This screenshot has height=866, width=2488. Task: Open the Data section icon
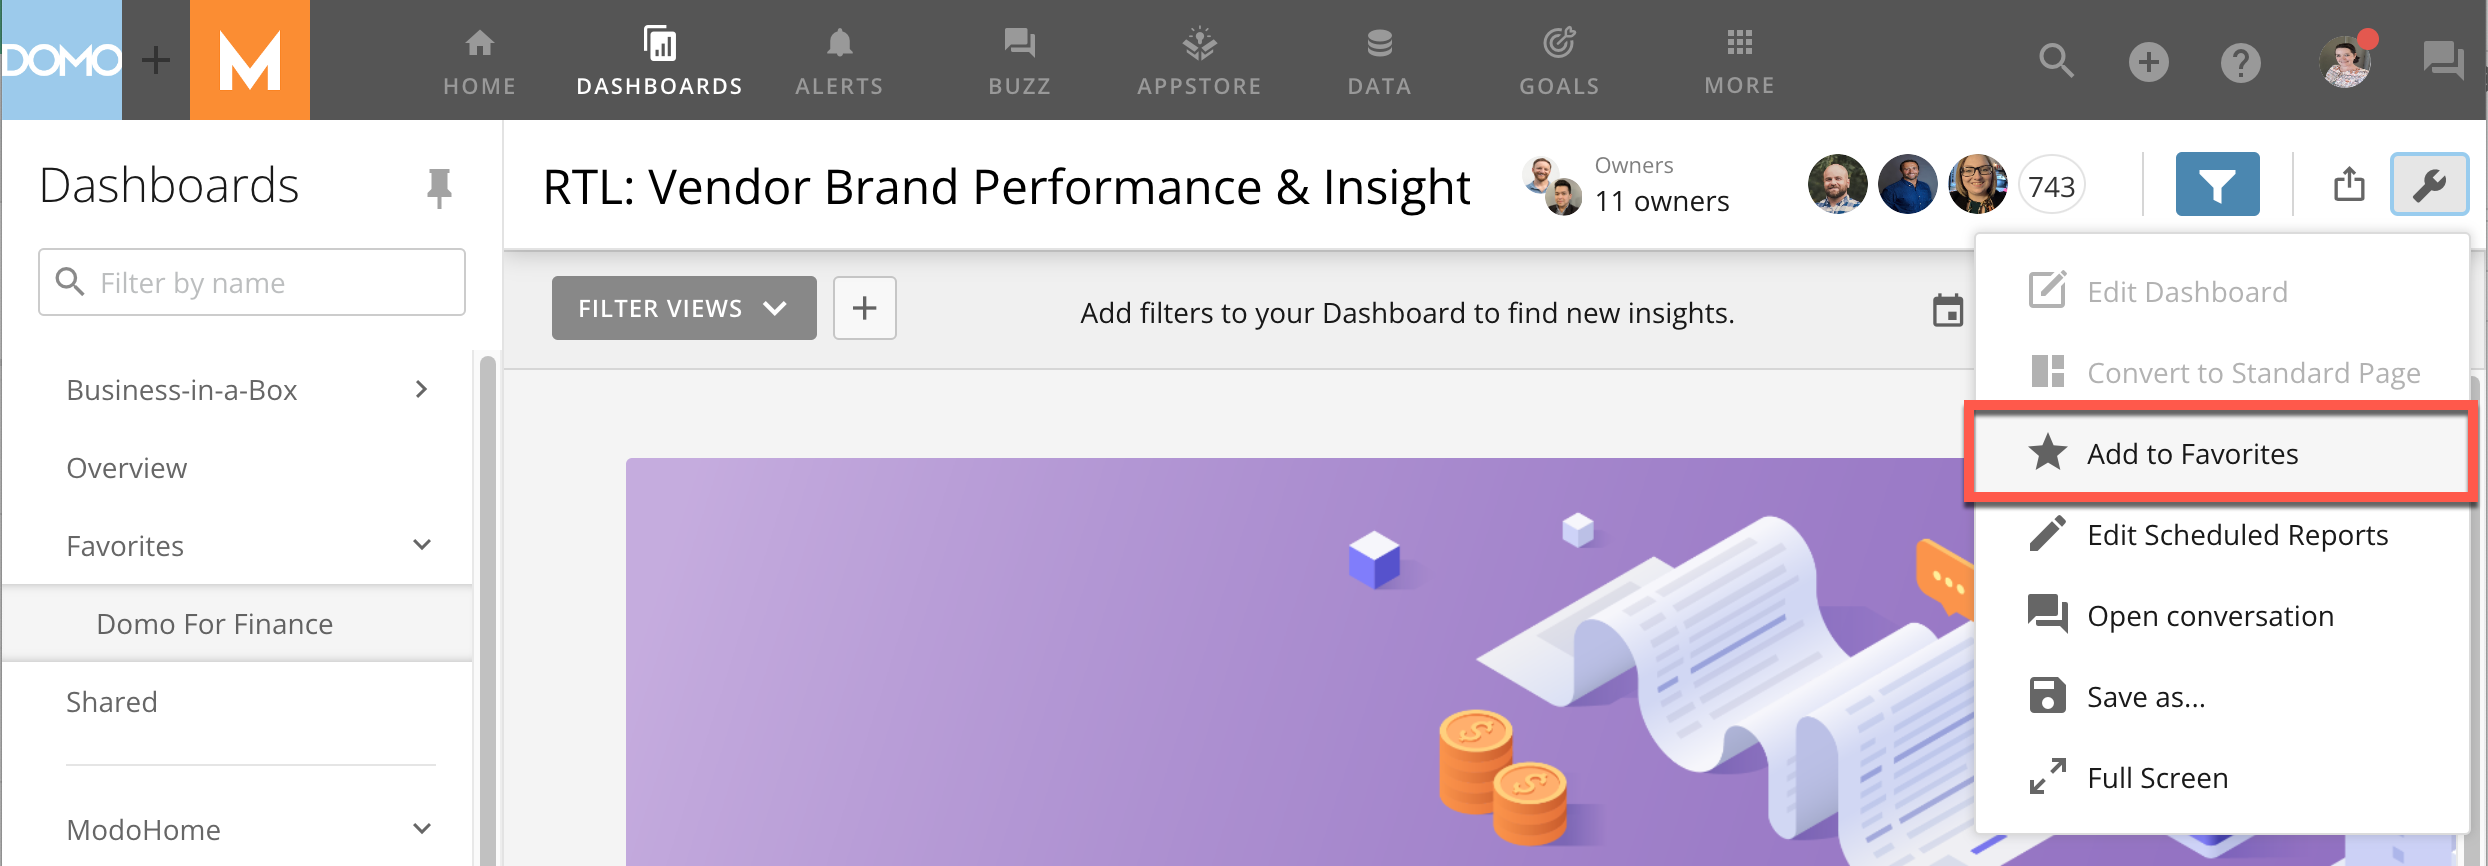tap(1378, 60)
